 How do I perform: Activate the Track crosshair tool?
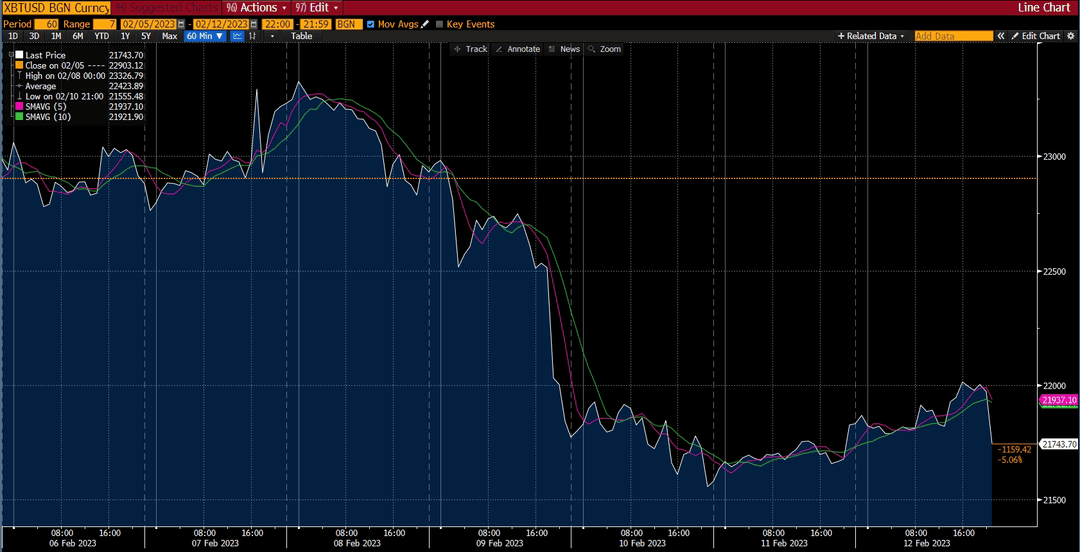pos(470,49)
